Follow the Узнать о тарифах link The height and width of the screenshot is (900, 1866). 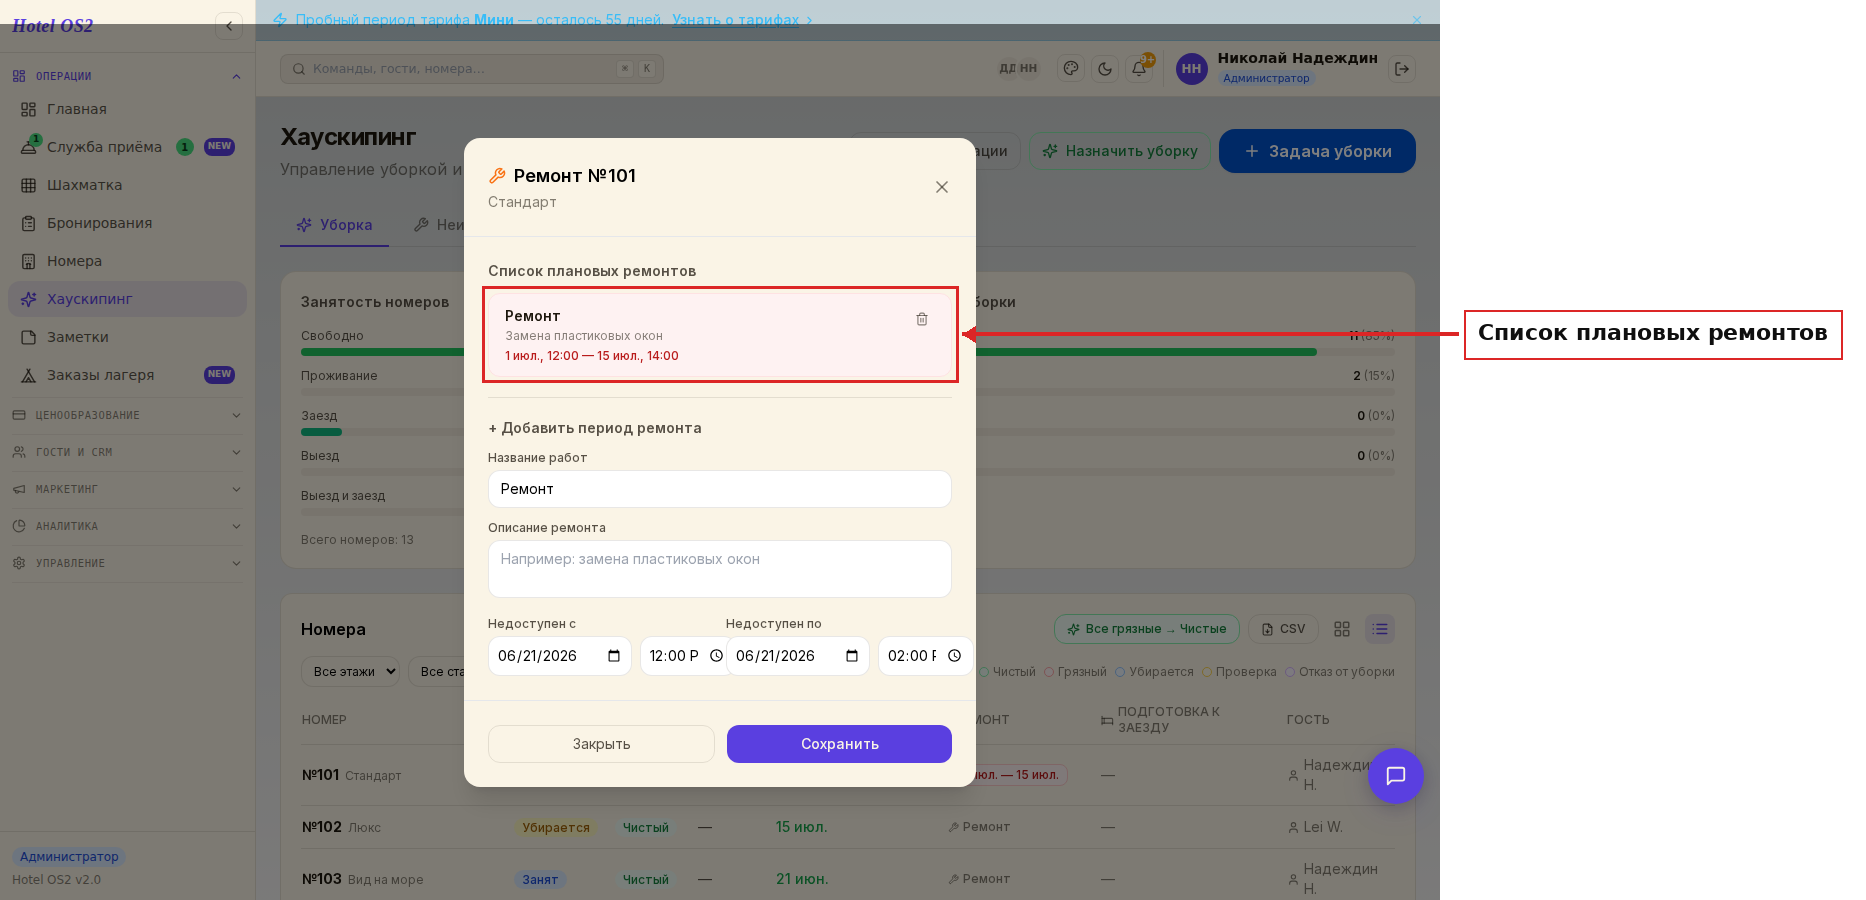tap(742, 20)
